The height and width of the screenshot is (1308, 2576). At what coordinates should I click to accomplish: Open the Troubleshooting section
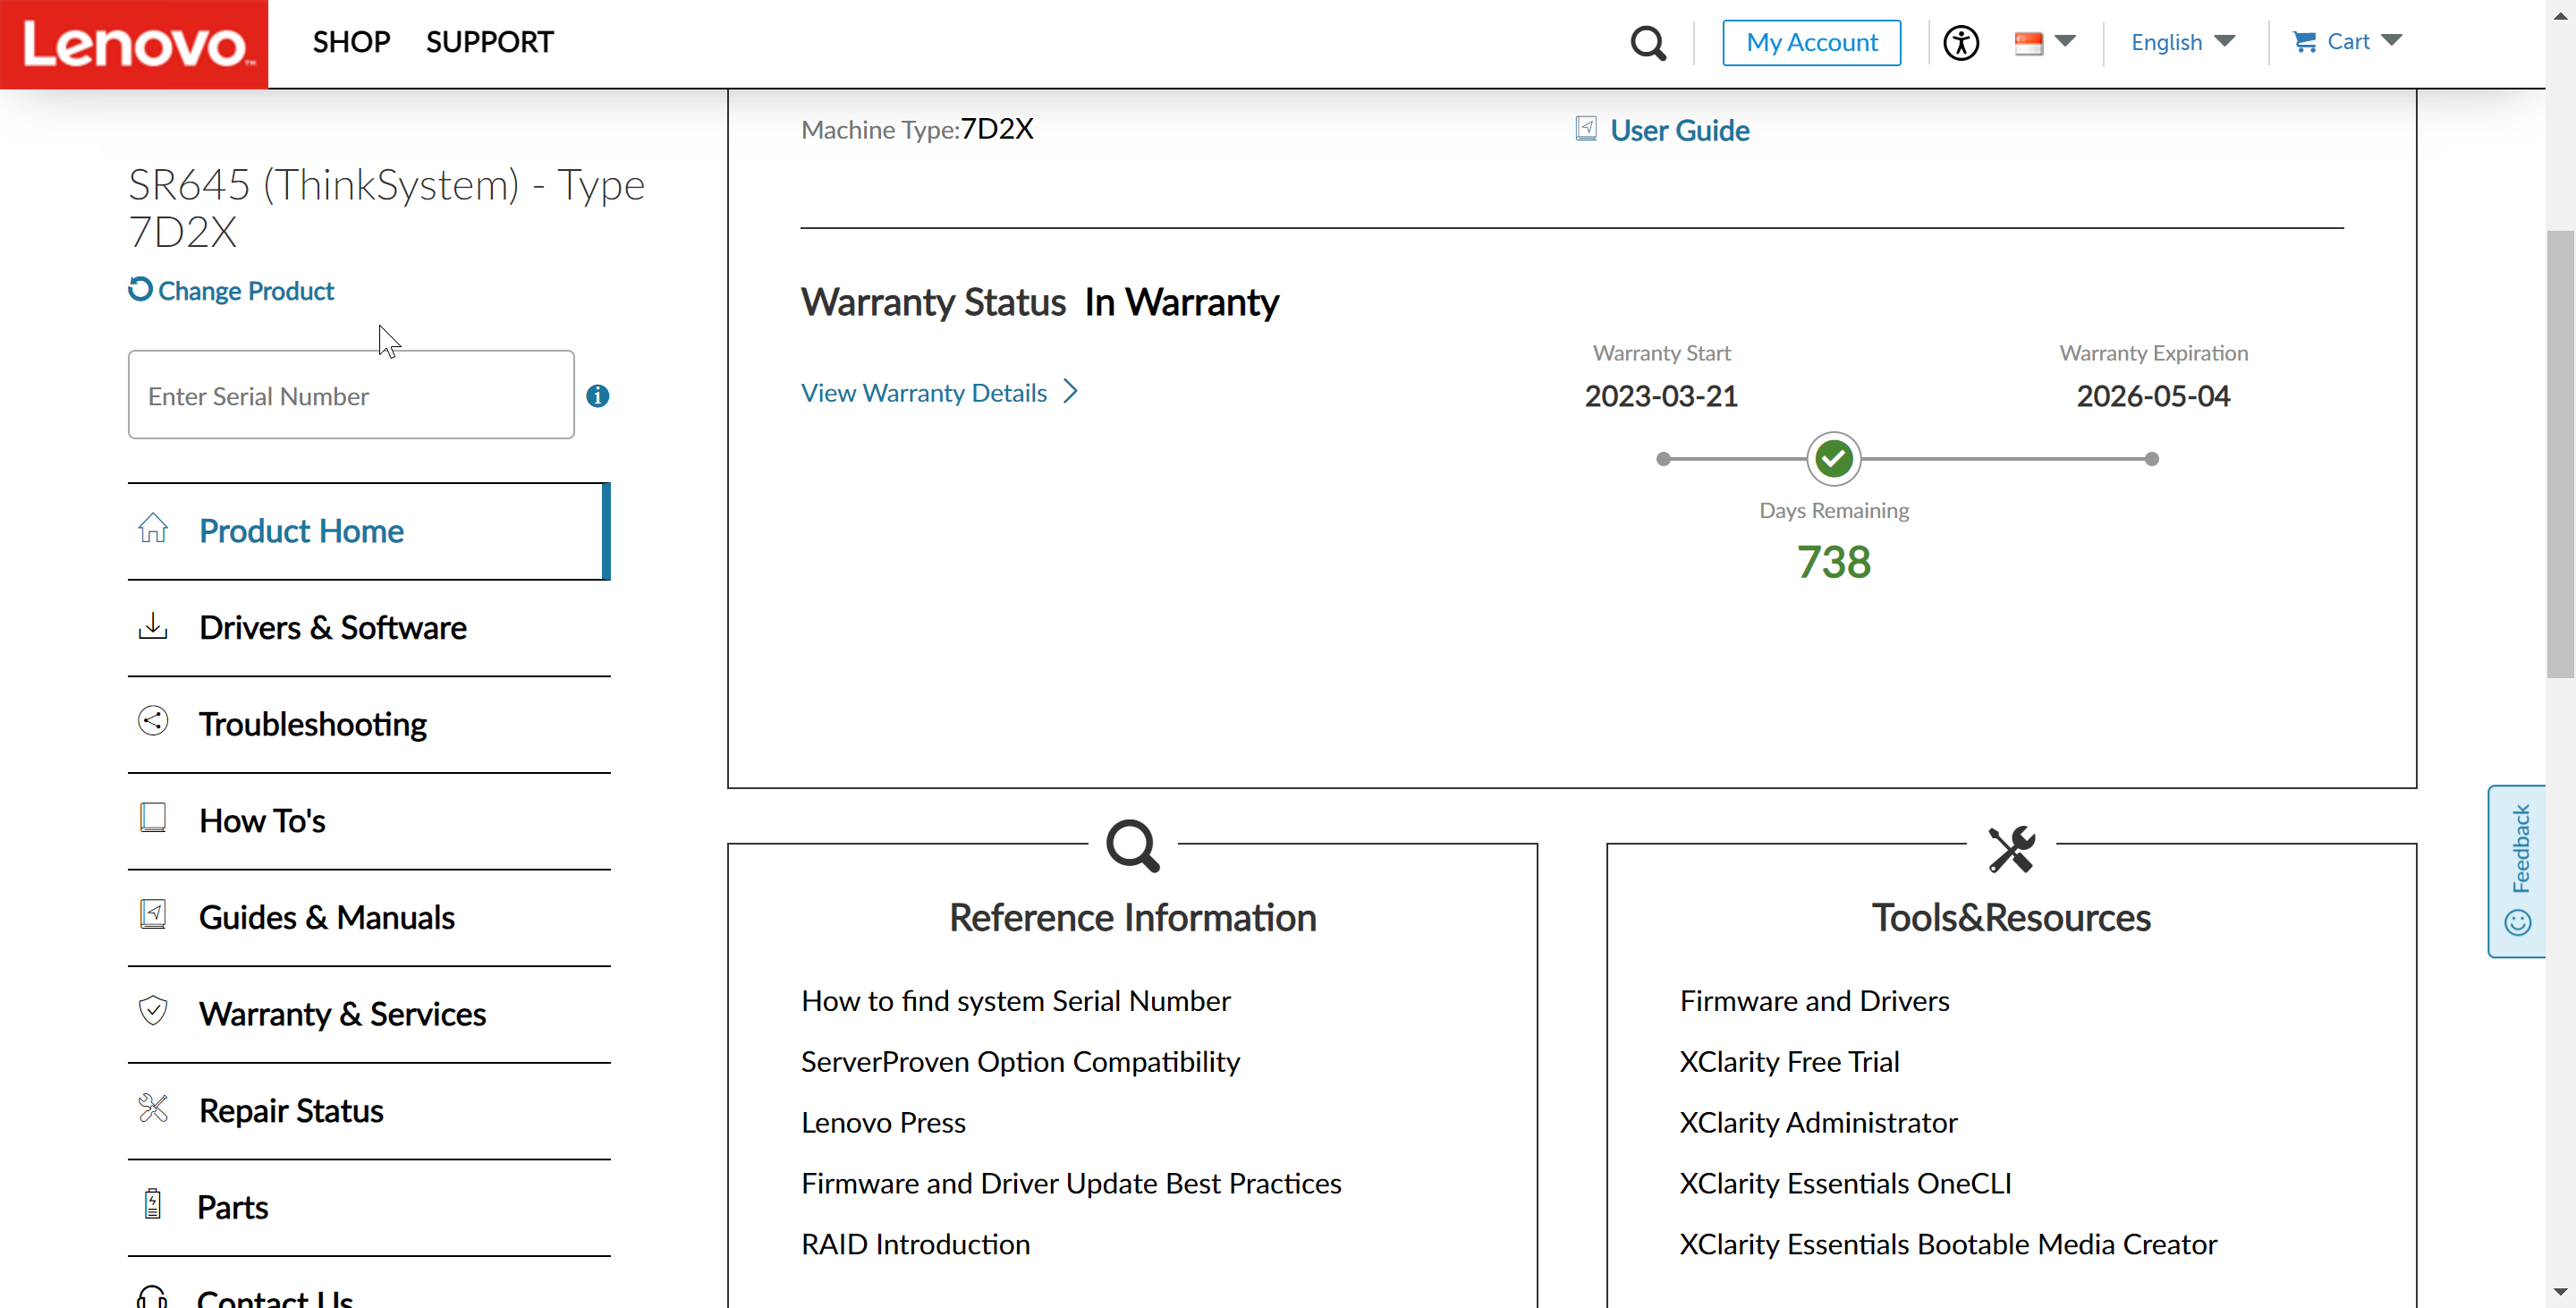click(369, 724)
